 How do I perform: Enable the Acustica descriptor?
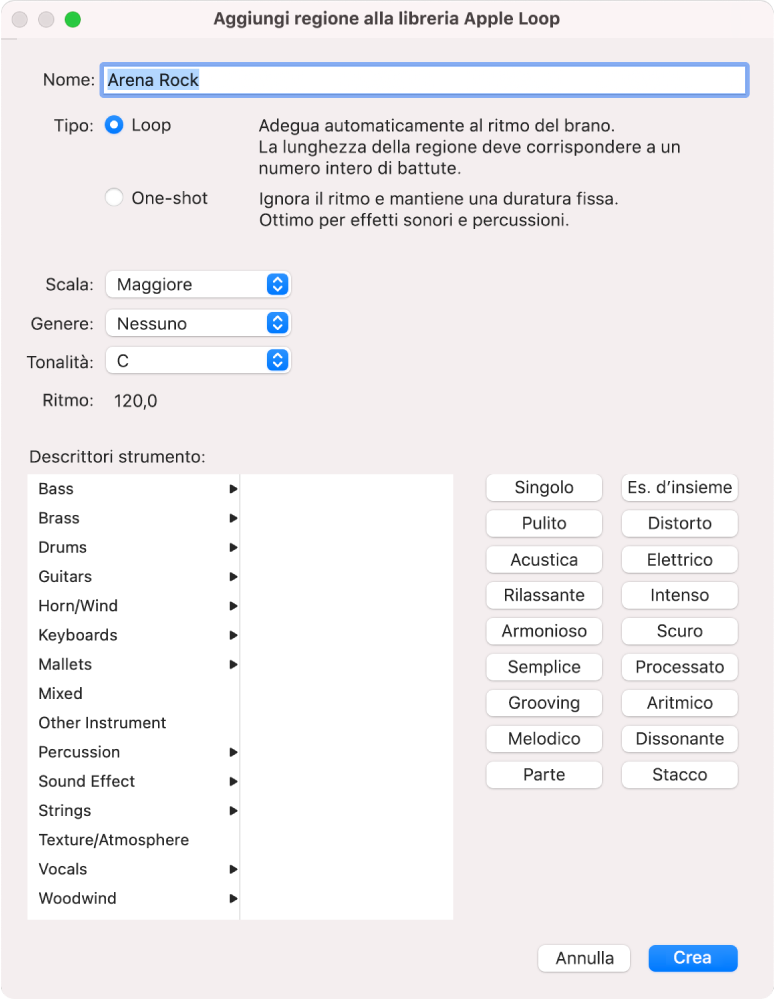[544, 560]
